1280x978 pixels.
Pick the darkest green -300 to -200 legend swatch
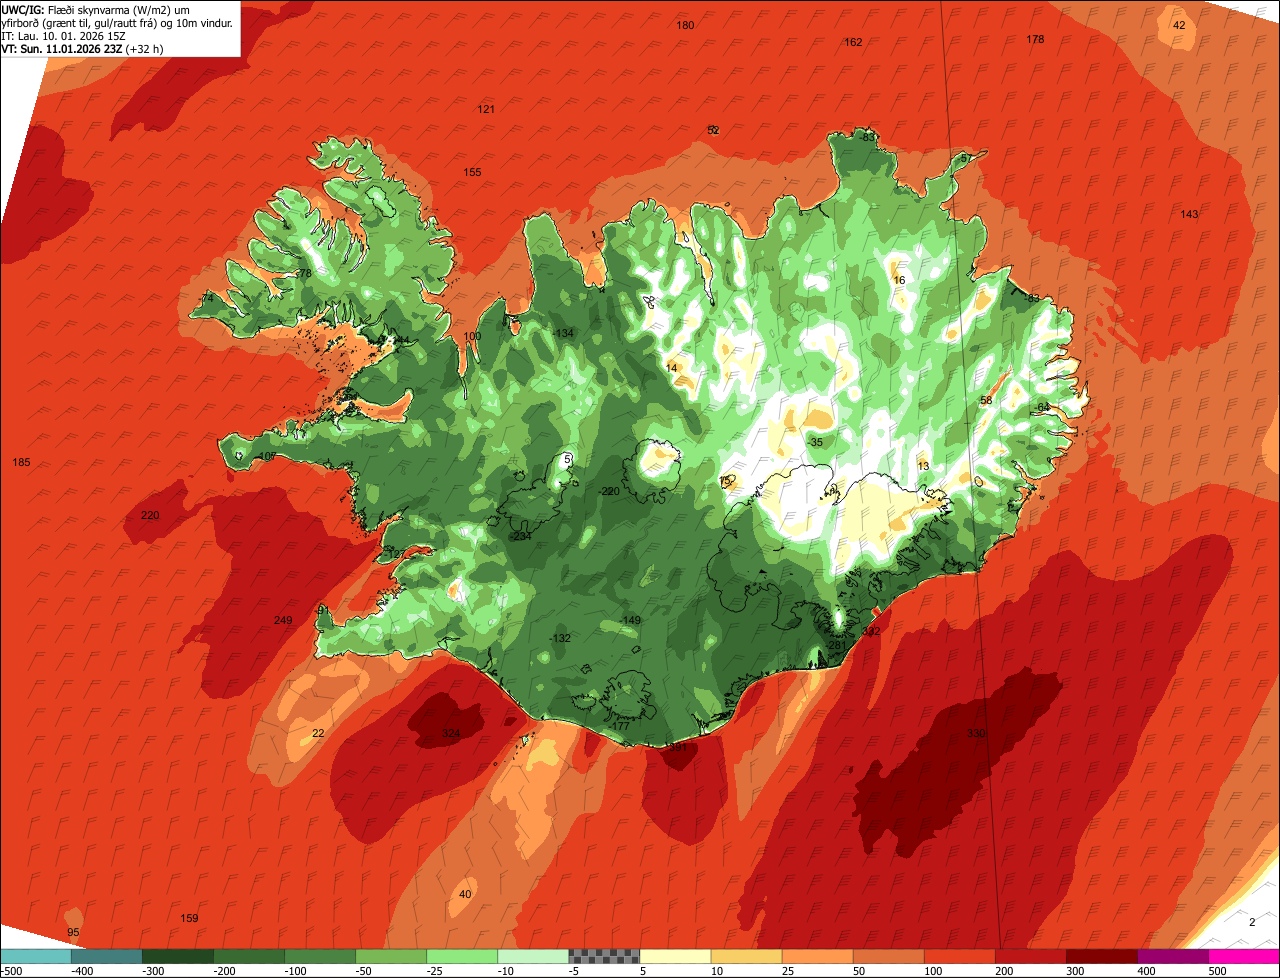pyautogui.click(x=178, y=956)
